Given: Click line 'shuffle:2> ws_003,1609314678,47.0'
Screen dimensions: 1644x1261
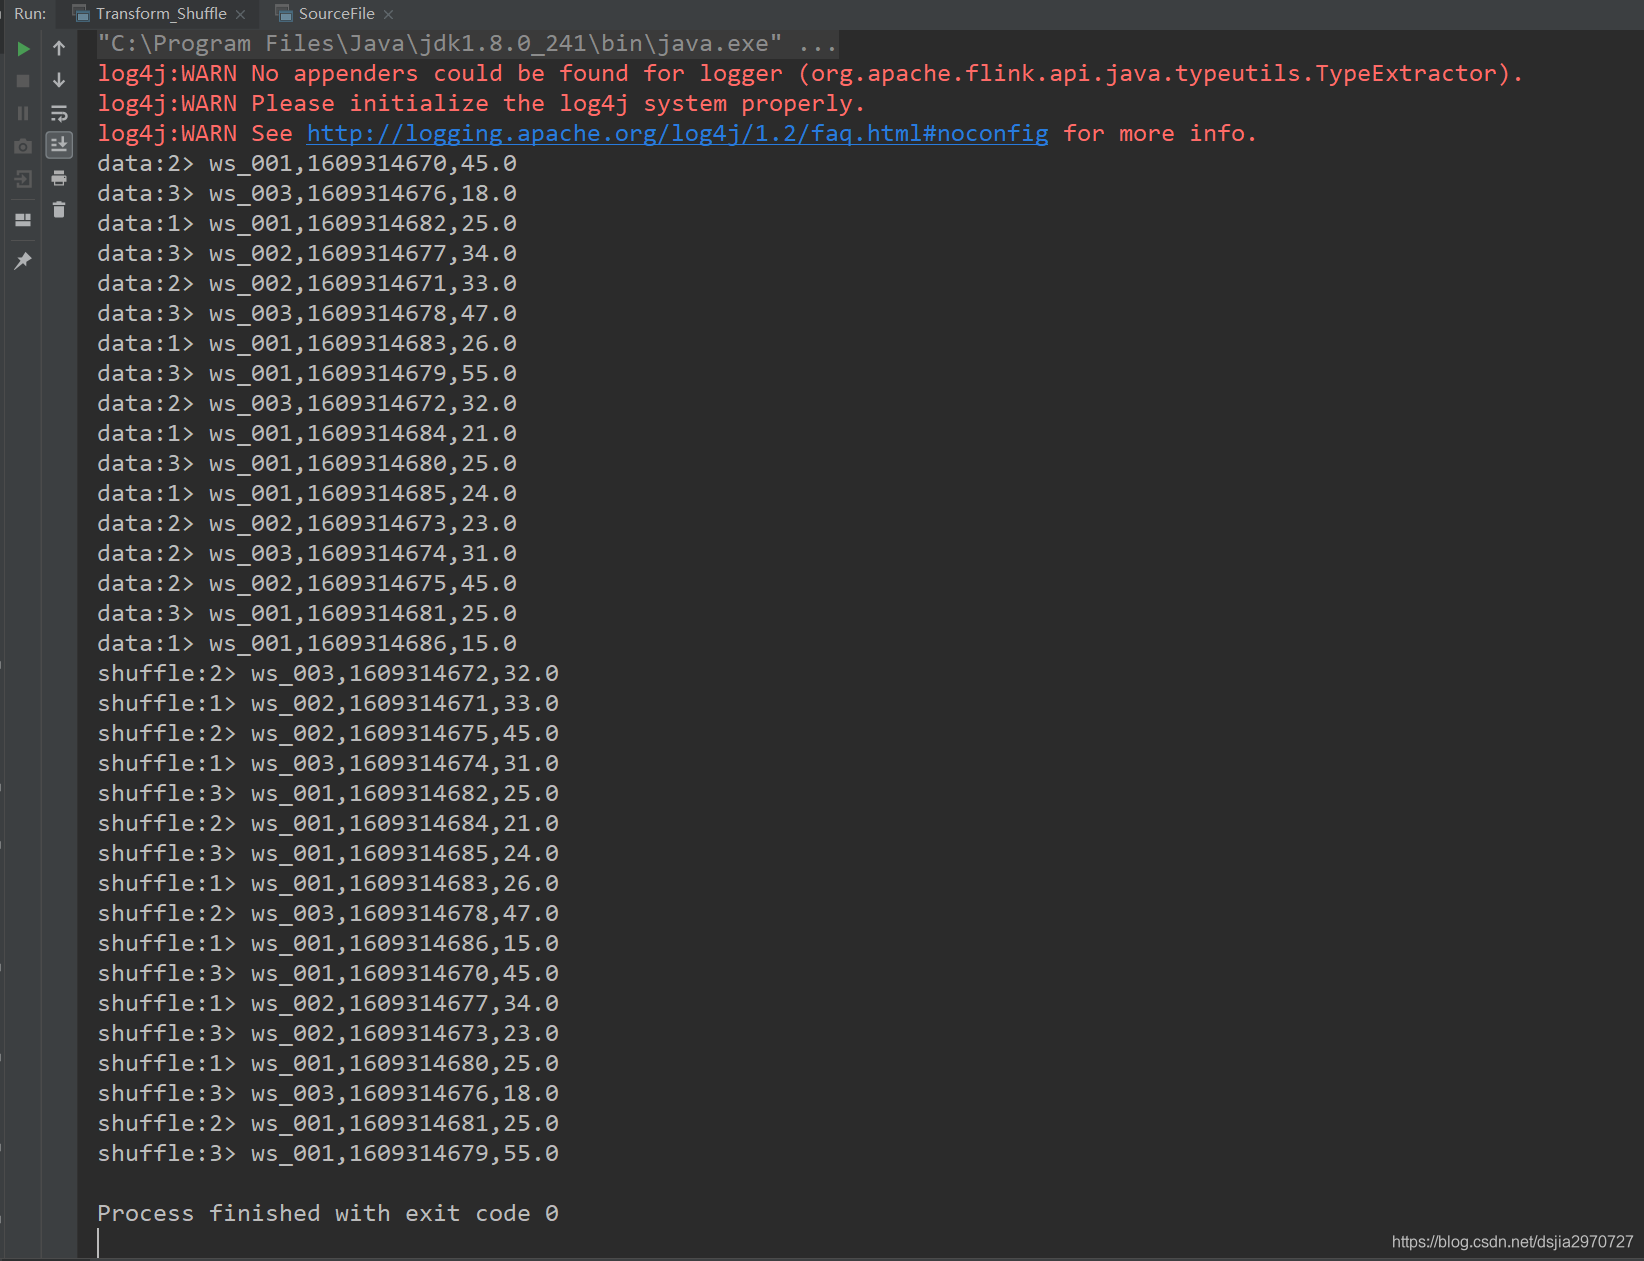Looking at the screenshot, I should pos(328,913).
